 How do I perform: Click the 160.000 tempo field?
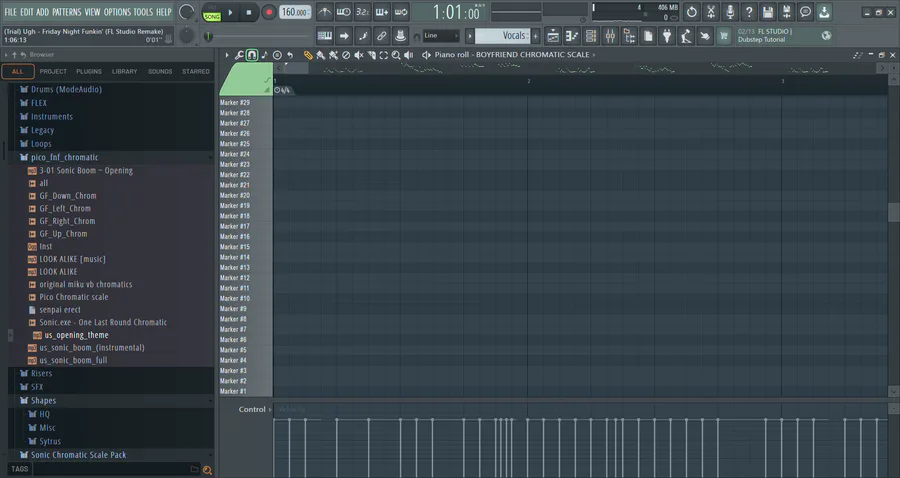pos(296,12)
